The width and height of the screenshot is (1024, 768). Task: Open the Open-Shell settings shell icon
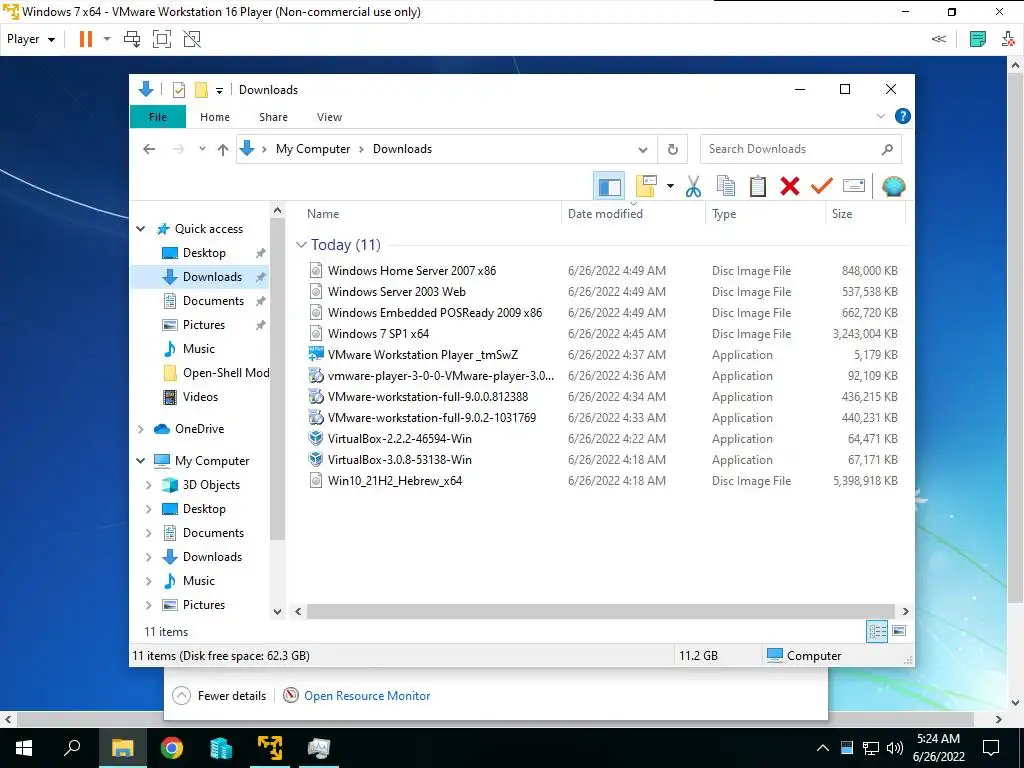[893, 187]
